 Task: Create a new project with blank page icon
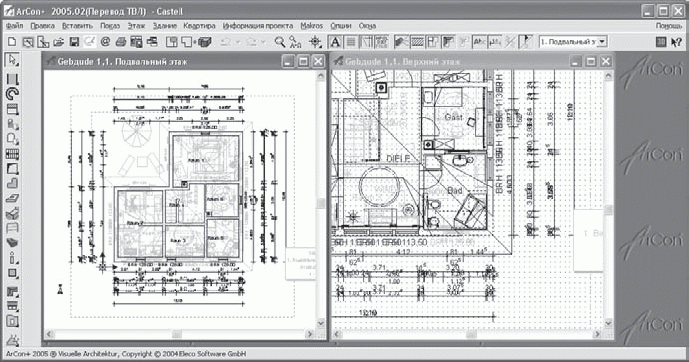click(x=12, y=42)
